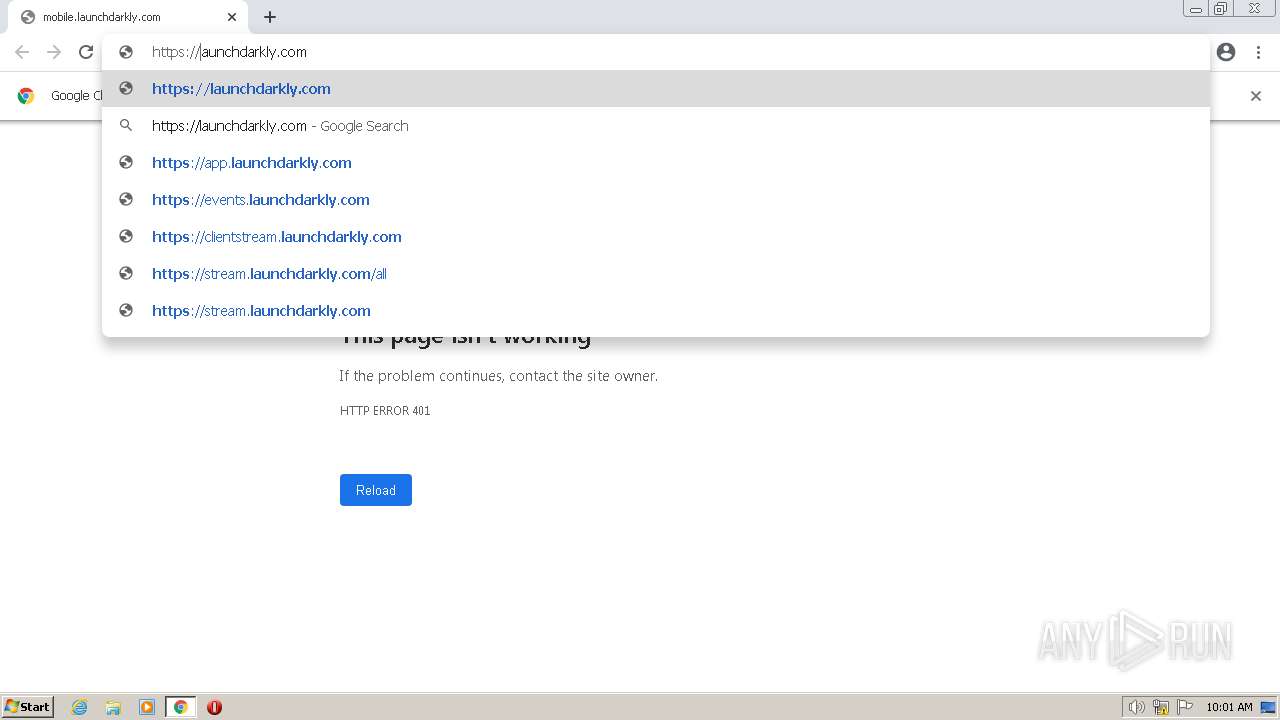
Task: Click the red shield icon in taskbar
Action: point(214,707)
